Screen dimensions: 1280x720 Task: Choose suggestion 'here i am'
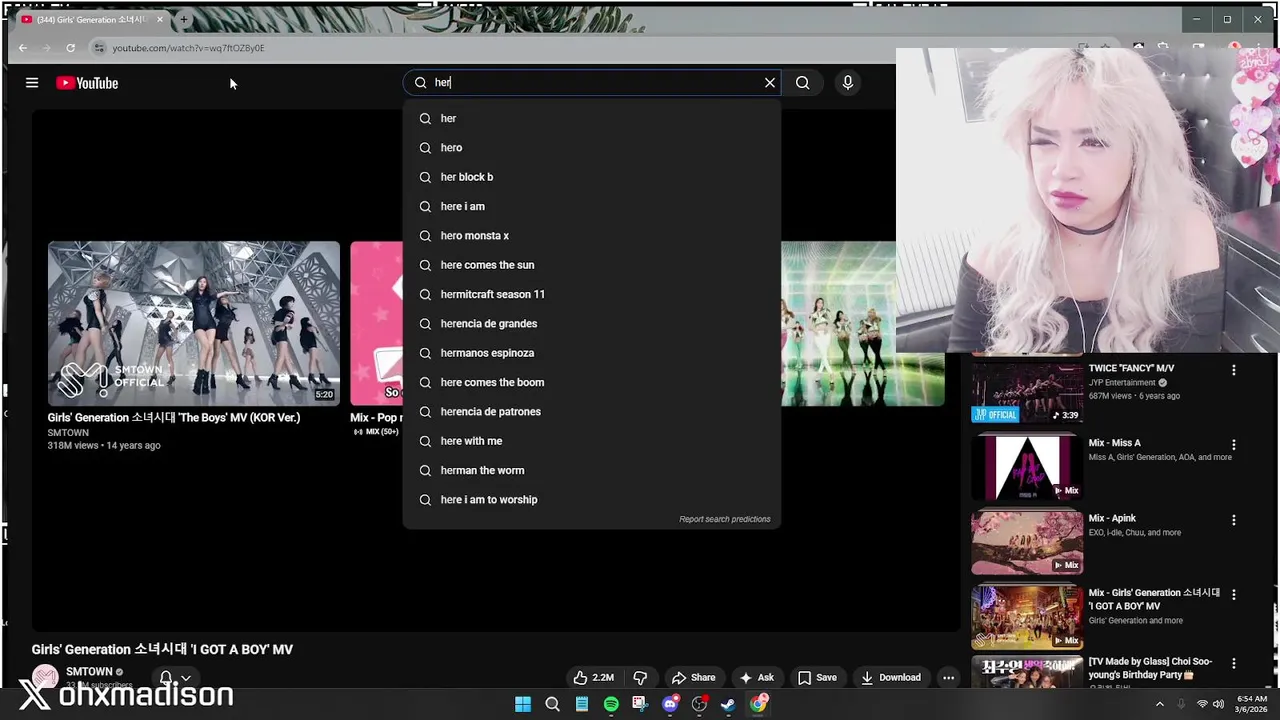tap(592, 206)
